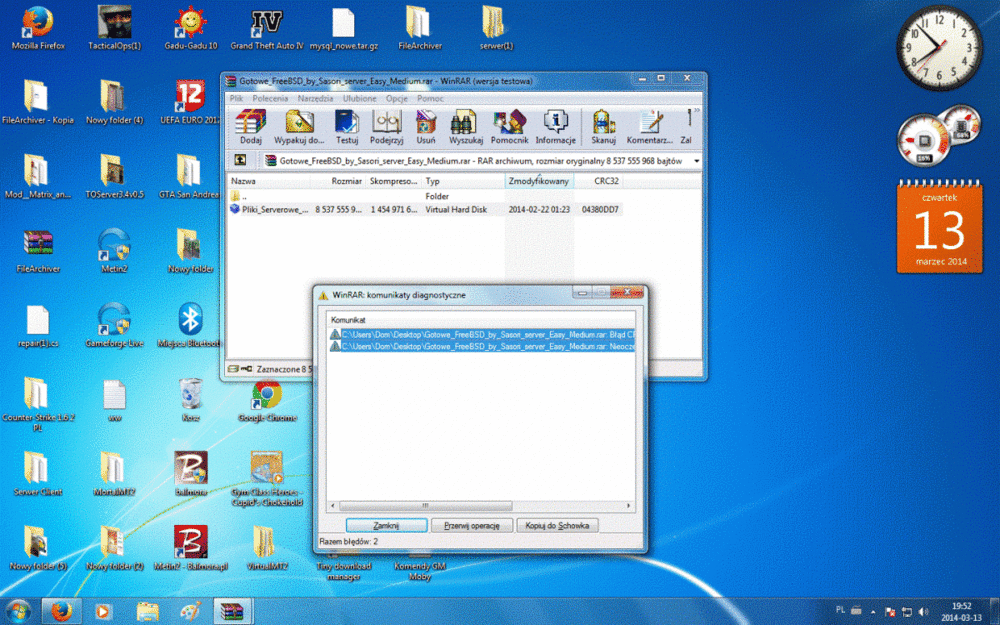The height and width of the screenshot is (625, 1000).
Task: Open the Gadu-Gadu 10 desktop icon
Action: pyautogui.click(x=191, y=29)
